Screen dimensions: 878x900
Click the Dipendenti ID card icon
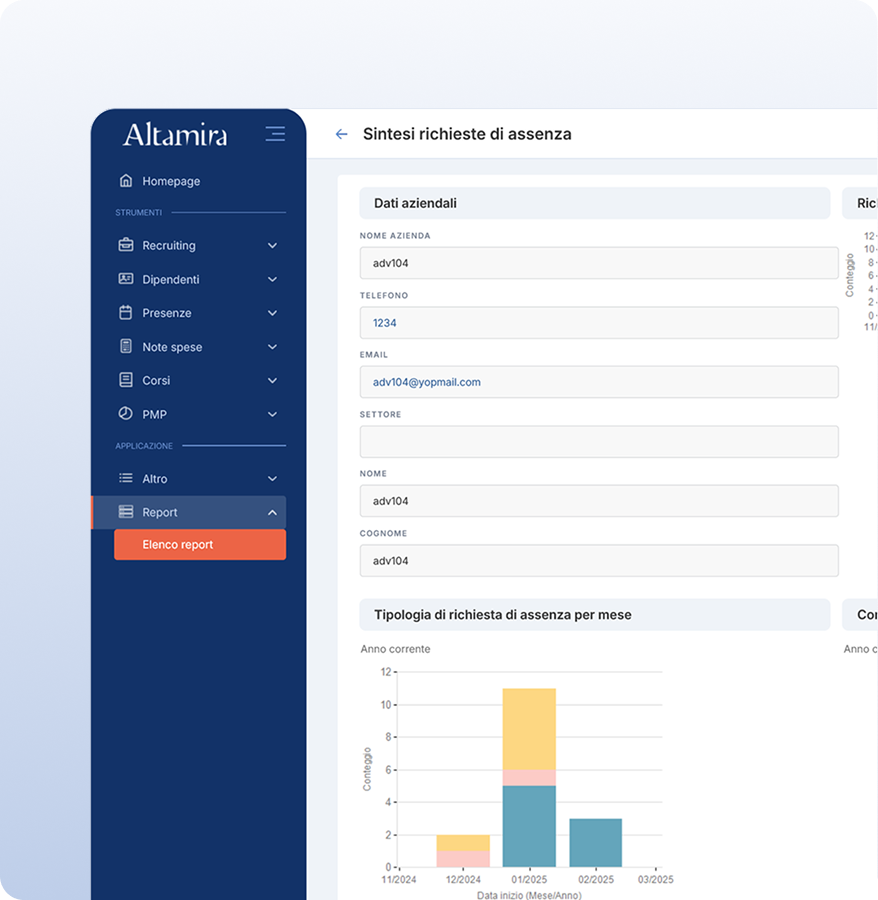coord(126,279)
